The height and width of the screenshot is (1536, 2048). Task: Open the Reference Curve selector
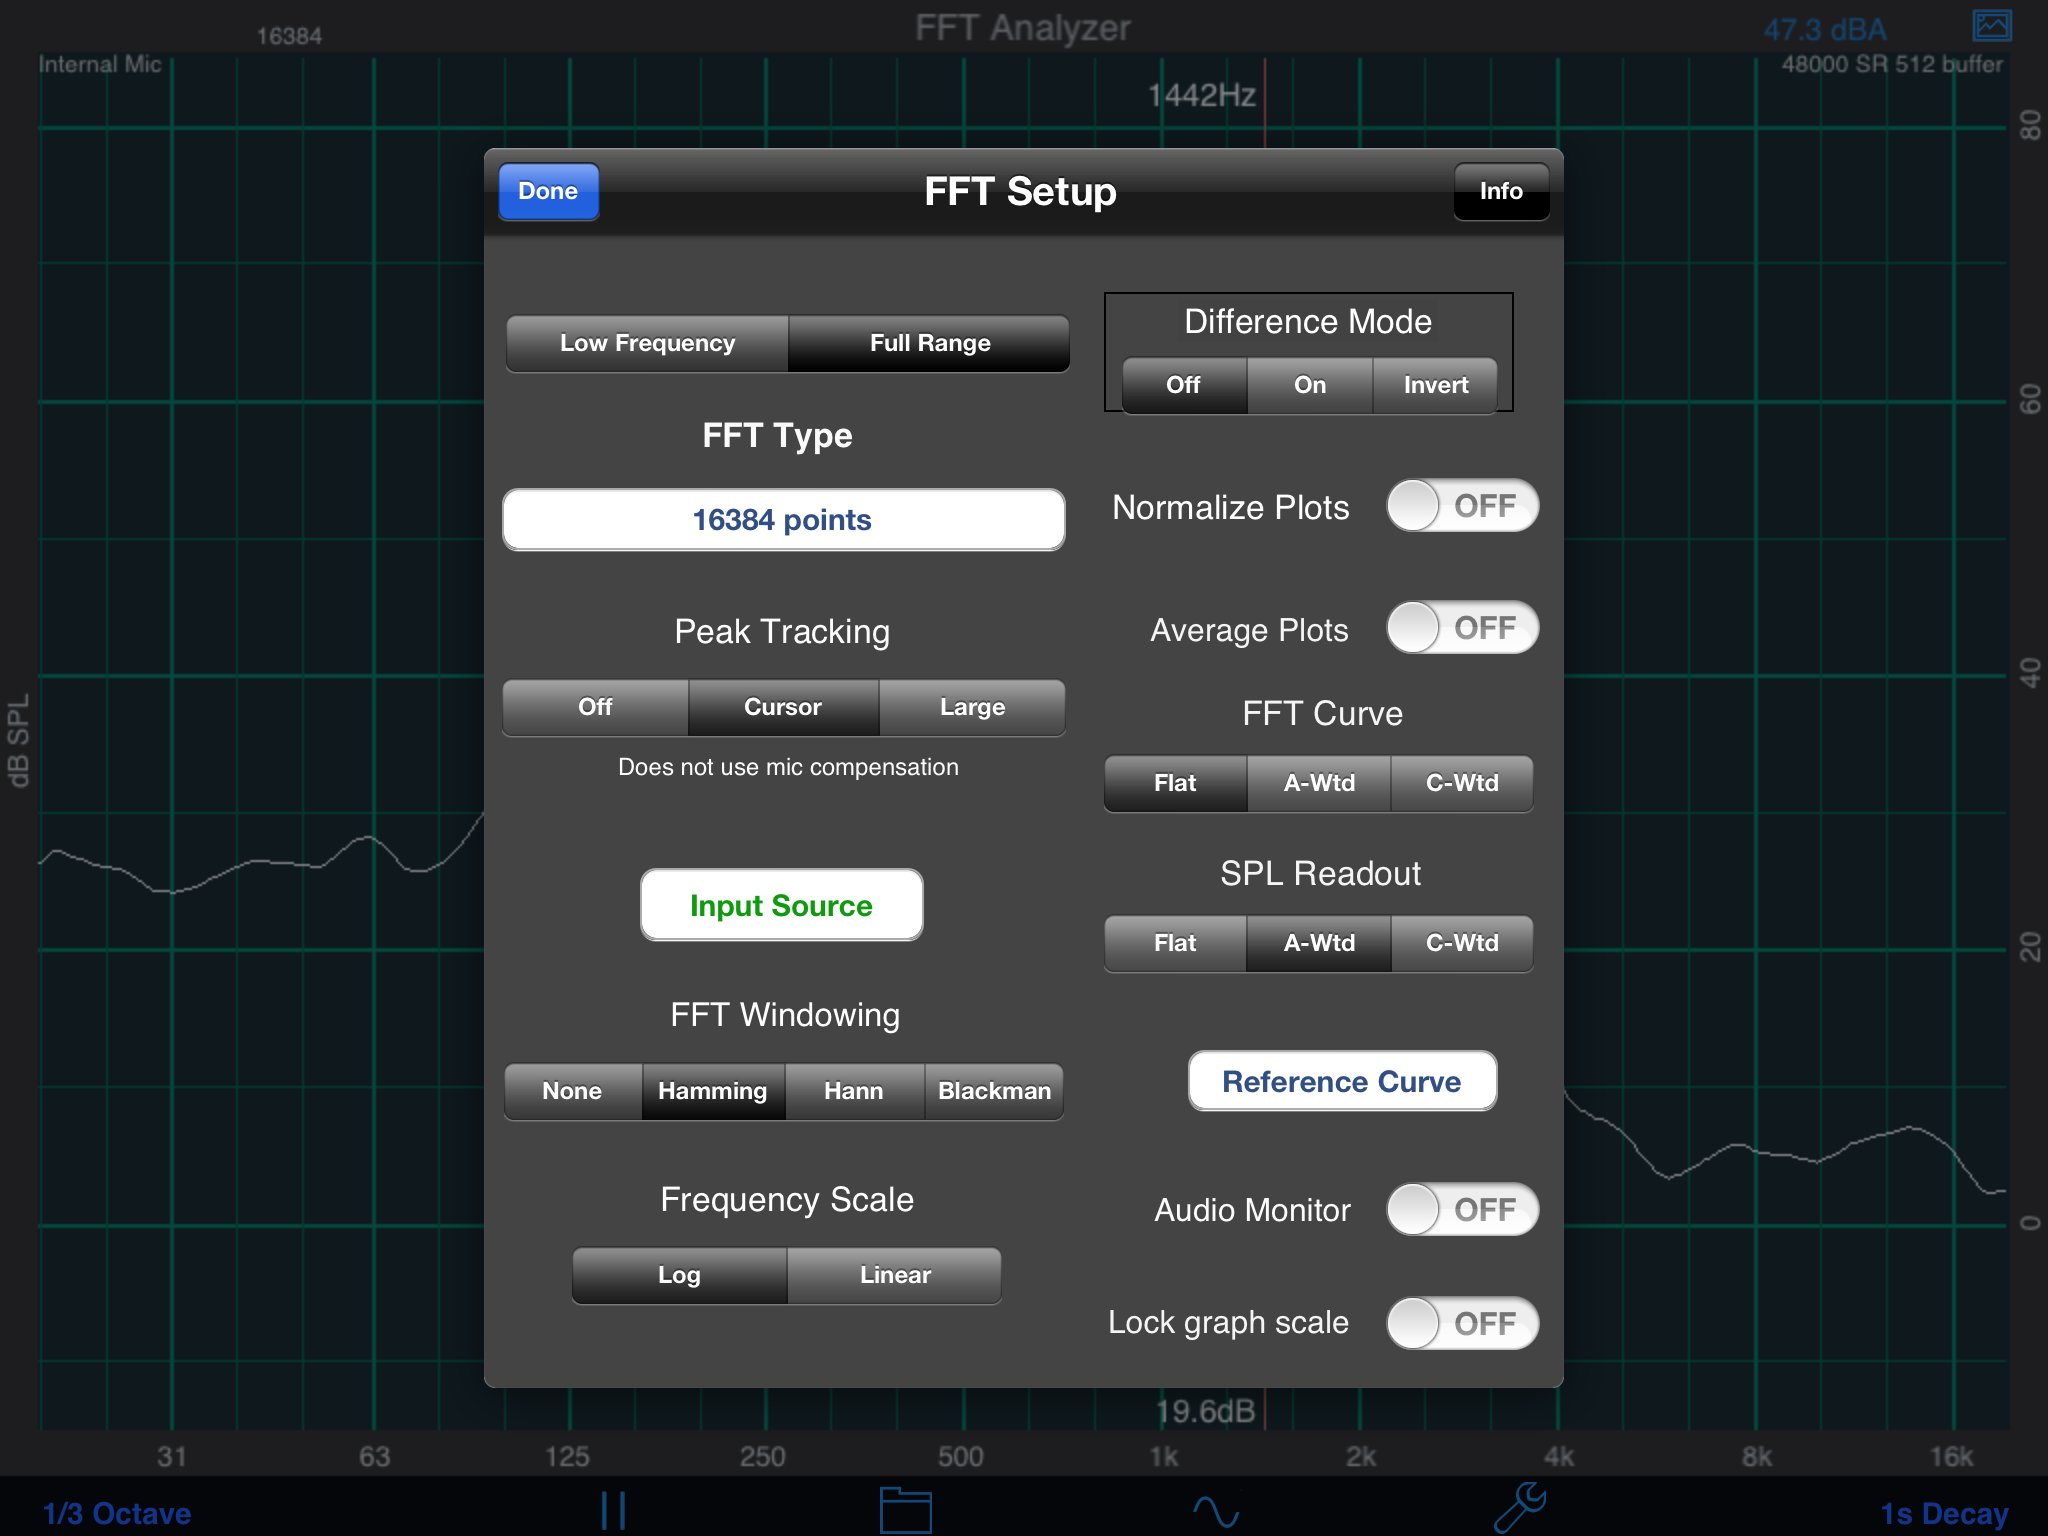pyautogui.click(x=1341, y=1081)
